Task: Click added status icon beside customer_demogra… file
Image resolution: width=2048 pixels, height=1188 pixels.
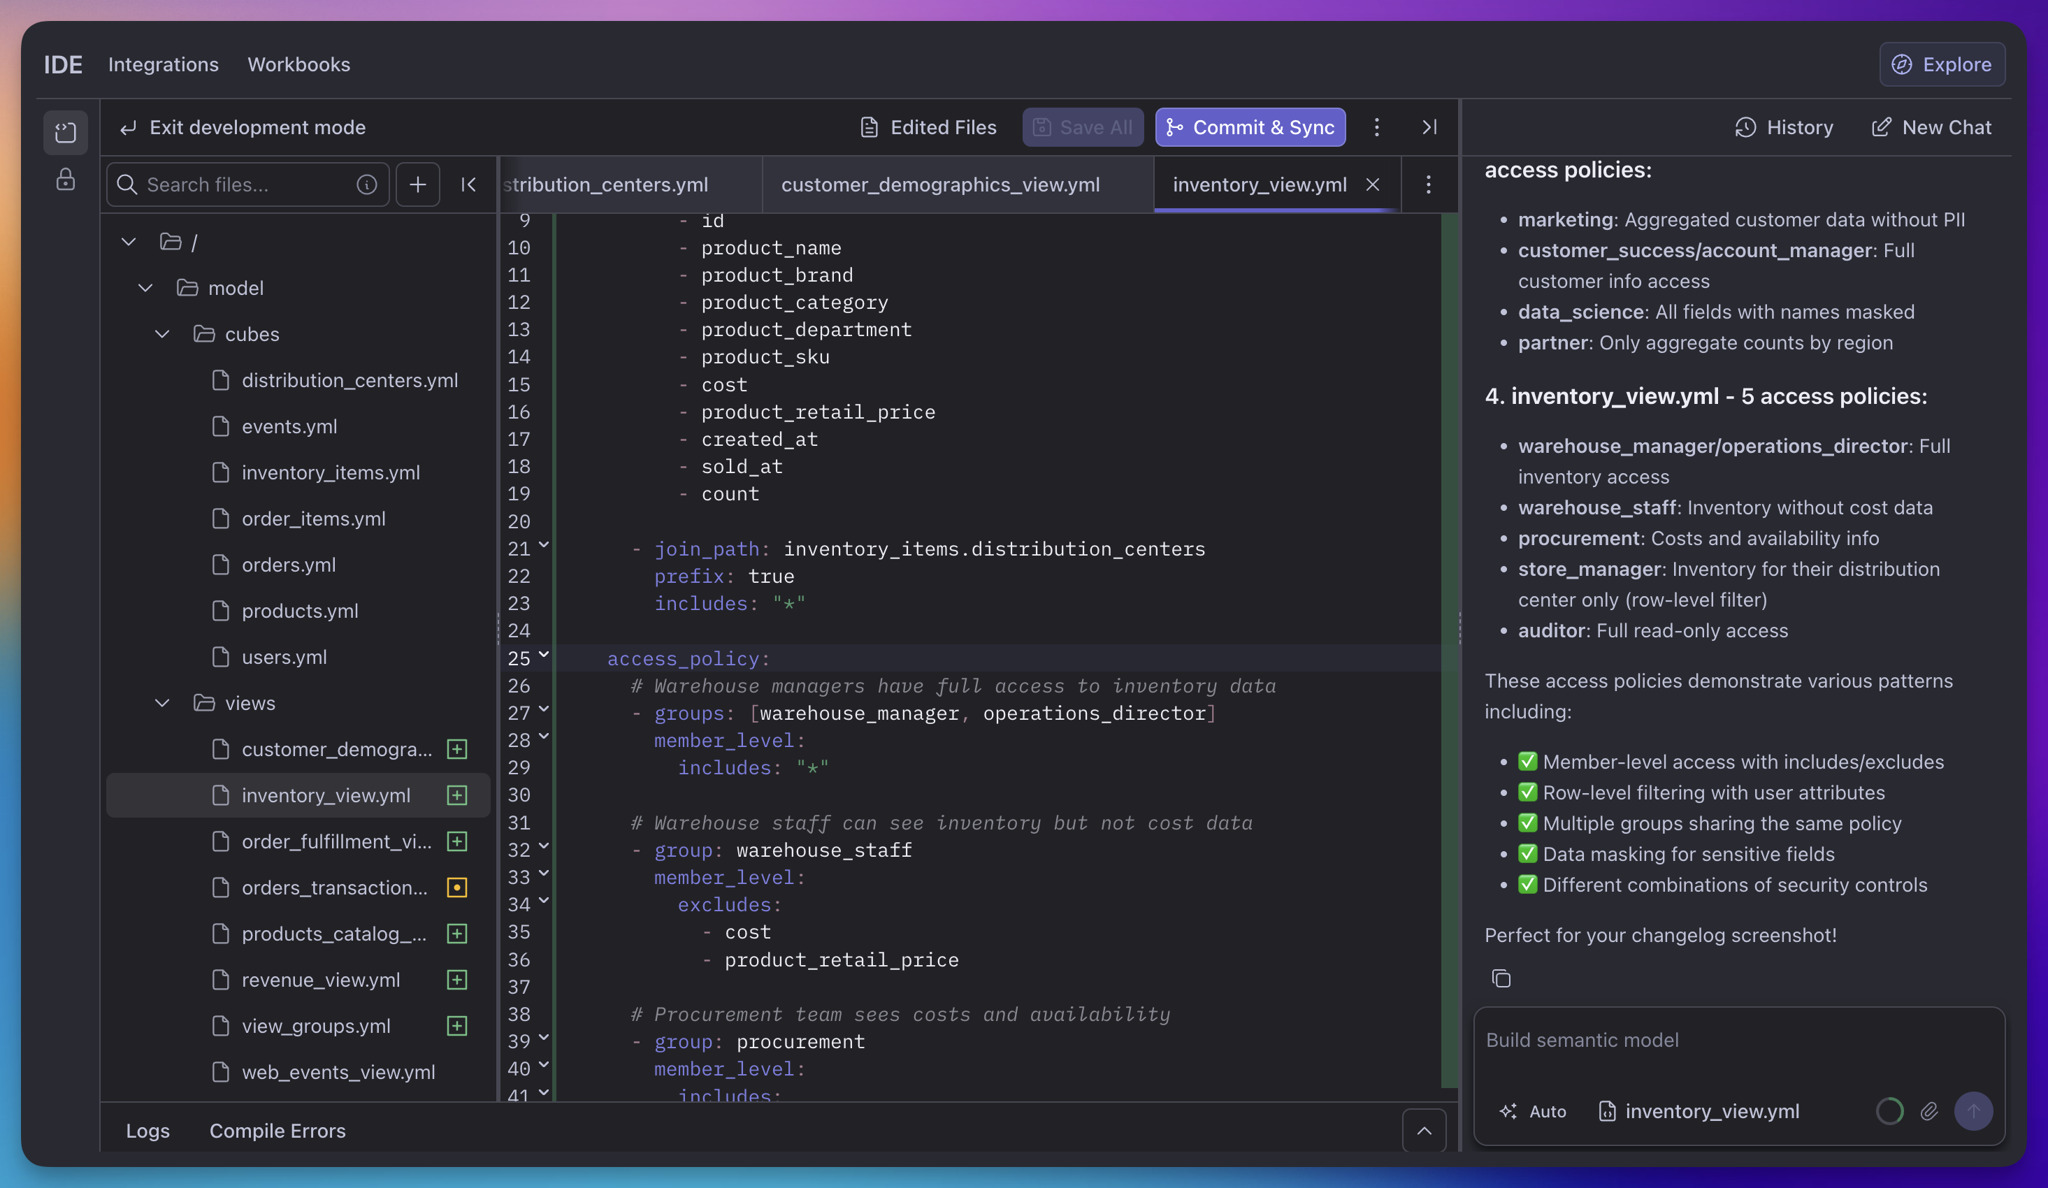Action: (x=457, y=749)
